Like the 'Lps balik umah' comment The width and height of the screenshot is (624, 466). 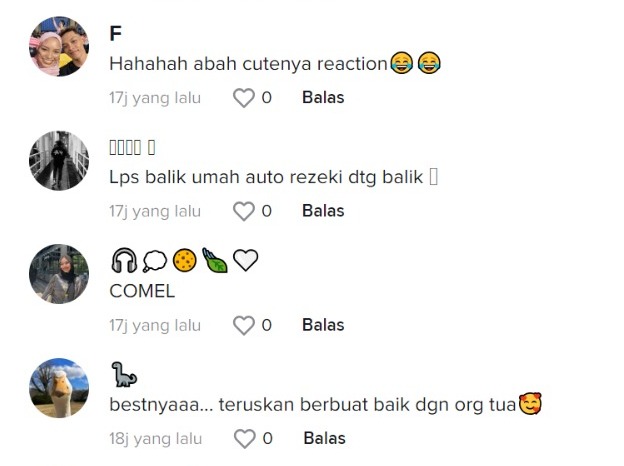[244, 211]
